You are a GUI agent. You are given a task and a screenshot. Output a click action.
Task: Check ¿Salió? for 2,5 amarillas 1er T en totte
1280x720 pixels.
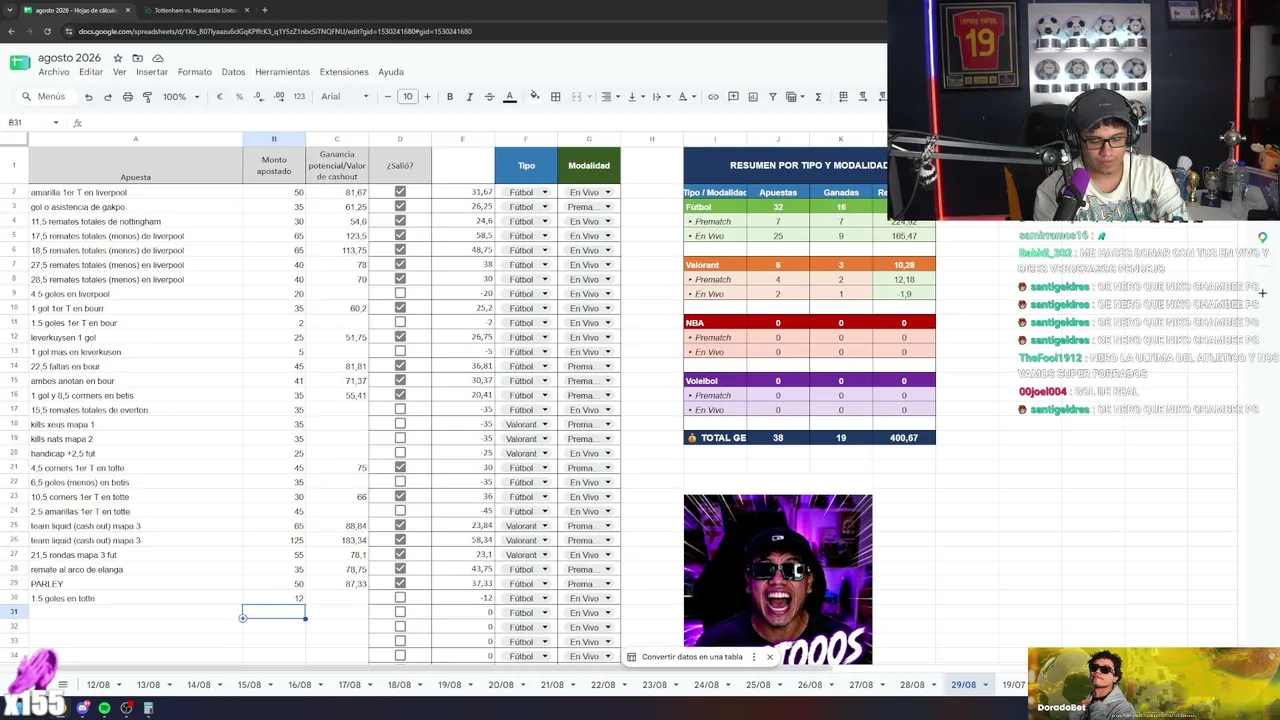[x=400, y=511]
